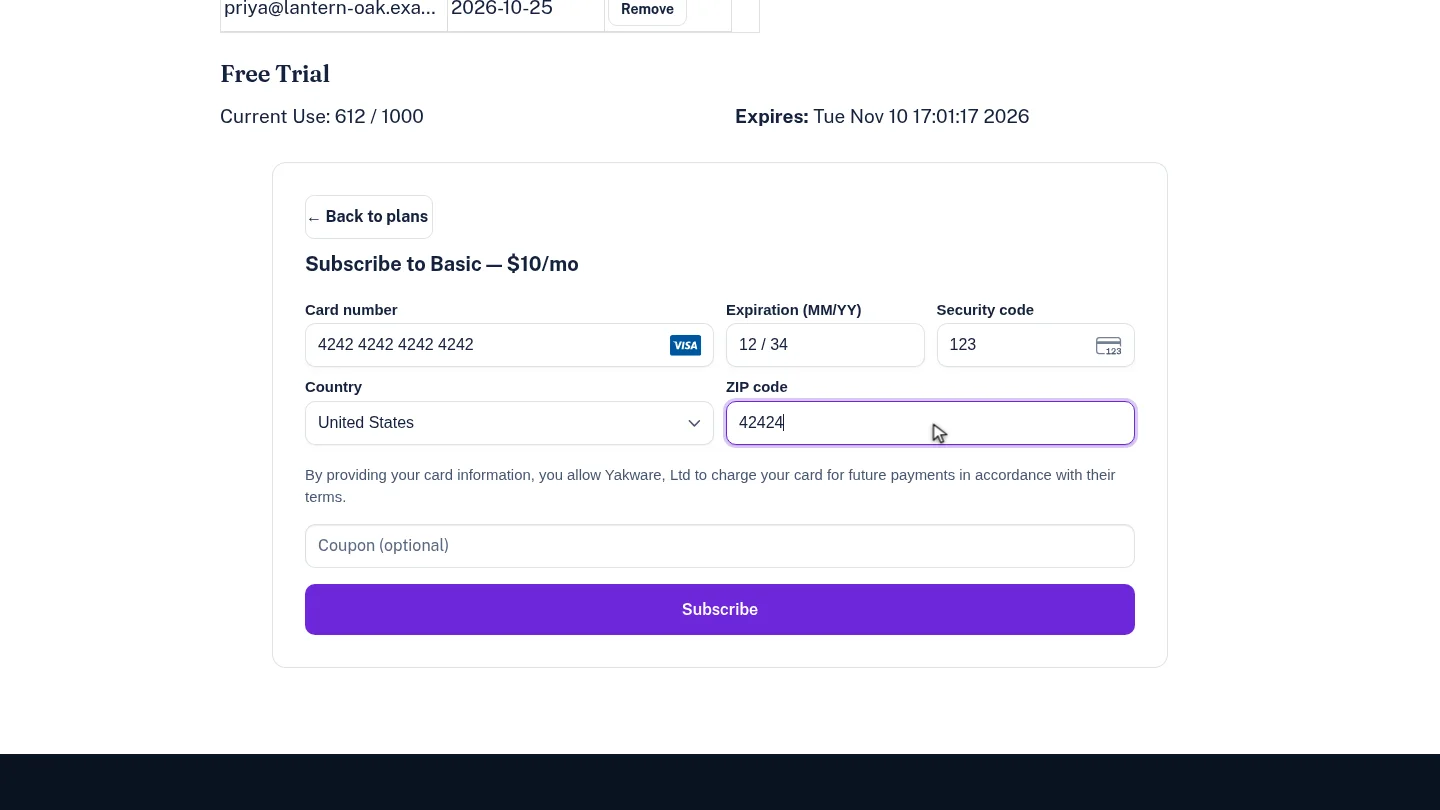1440x810 pixels.
Task: Click the "Expiration (MM/YY)" label
Action: 794,310
